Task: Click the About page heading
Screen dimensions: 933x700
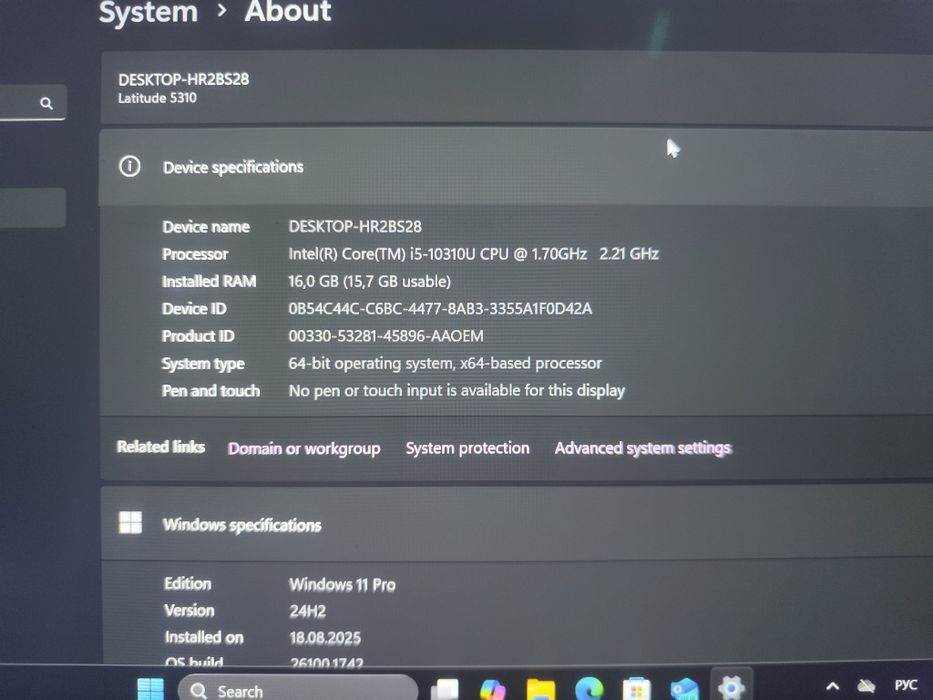Action: click(287, 12)
